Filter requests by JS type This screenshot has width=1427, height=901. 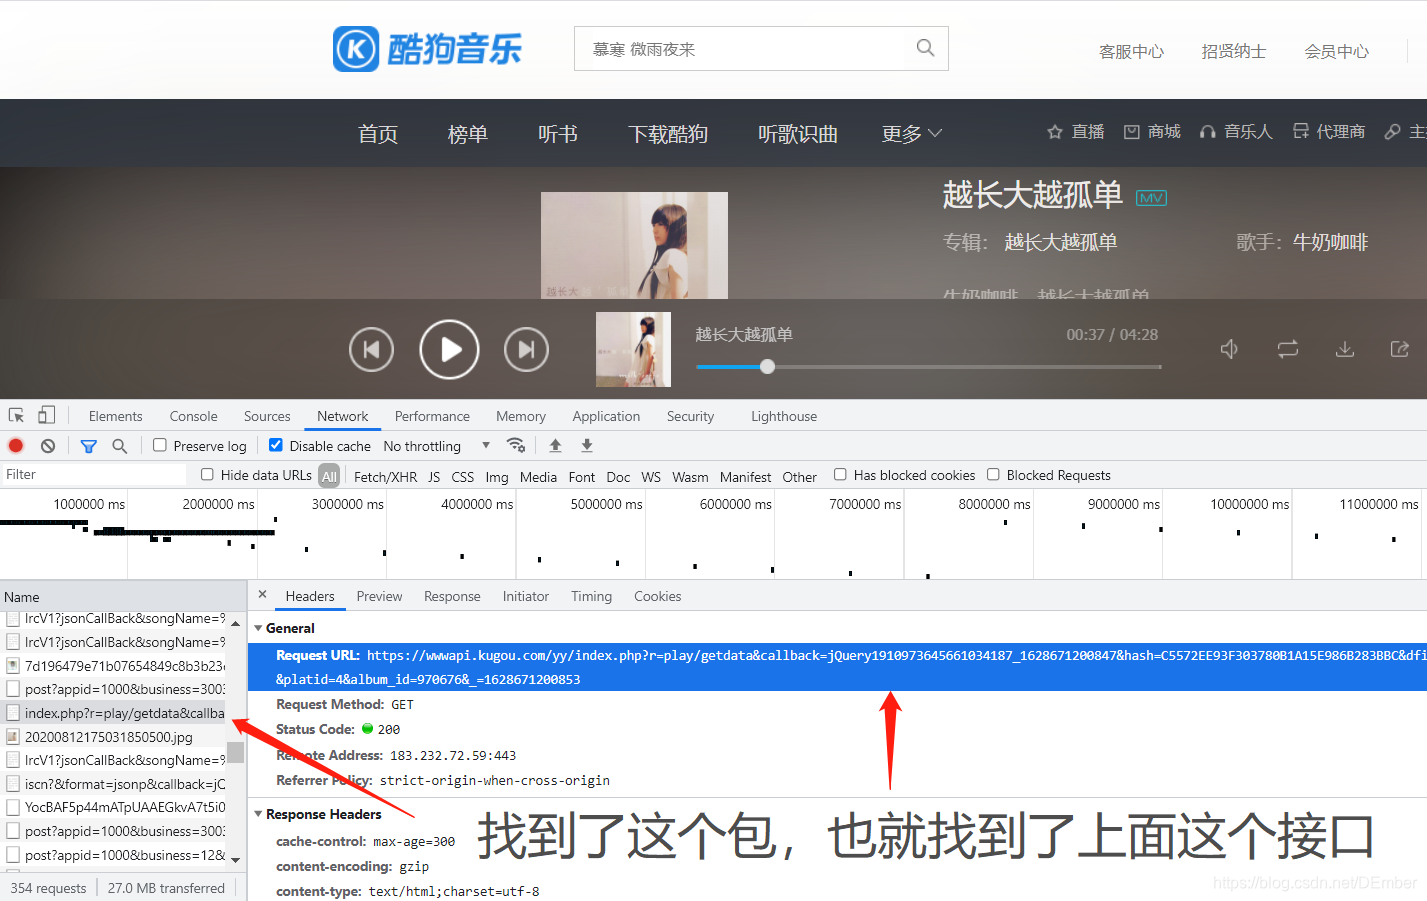pos(434,477)
